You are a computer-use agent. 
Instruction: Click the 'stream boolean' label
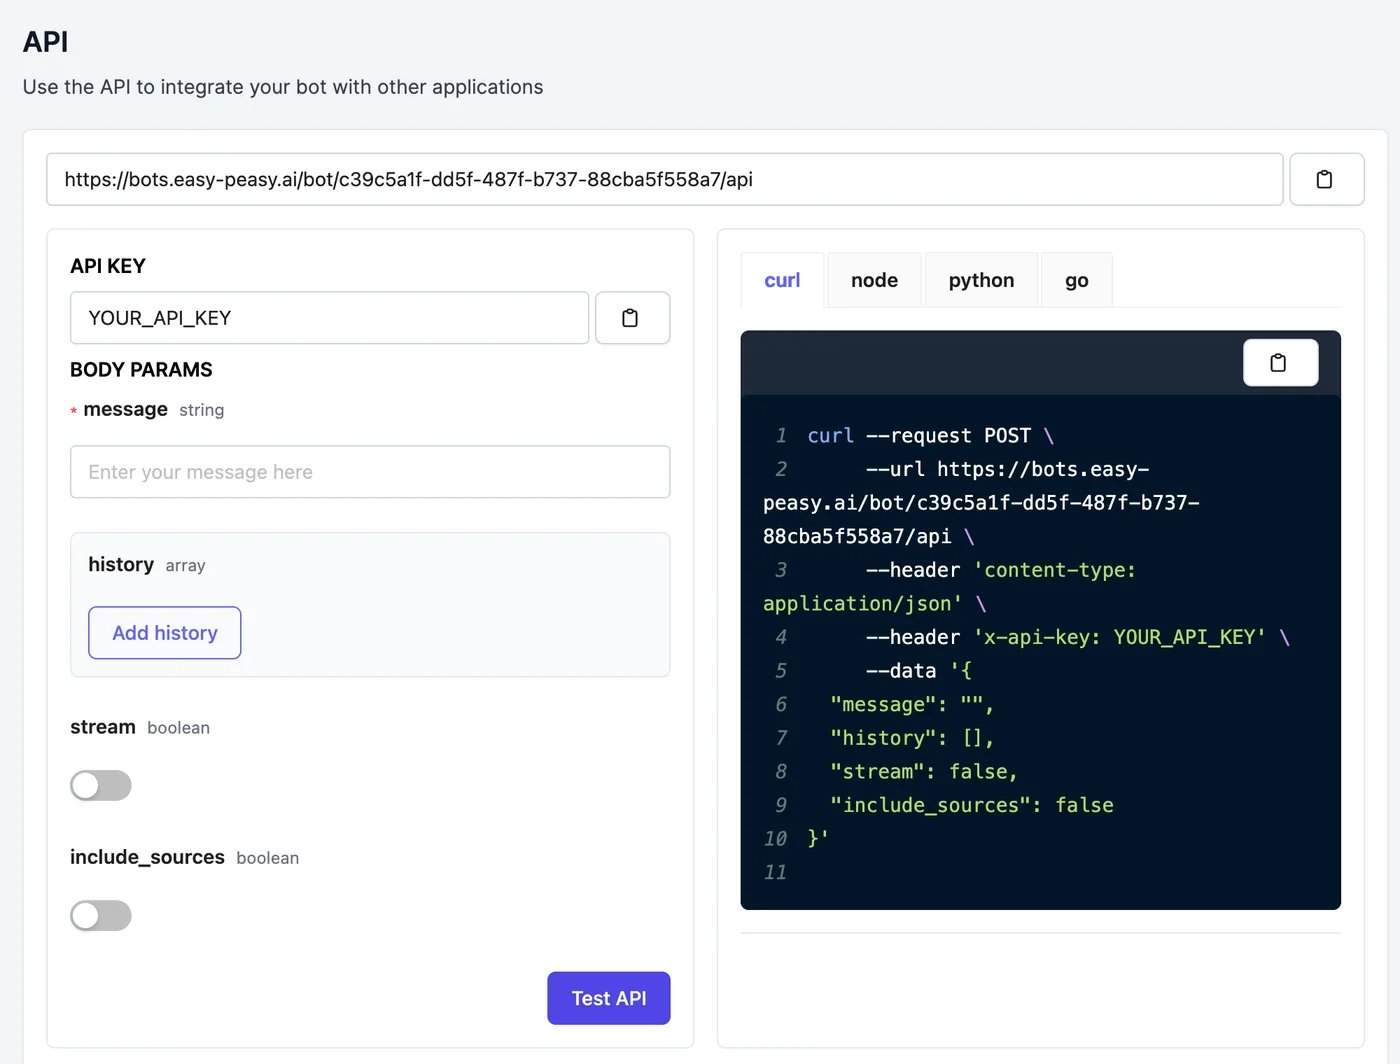[x=140, y=728]
